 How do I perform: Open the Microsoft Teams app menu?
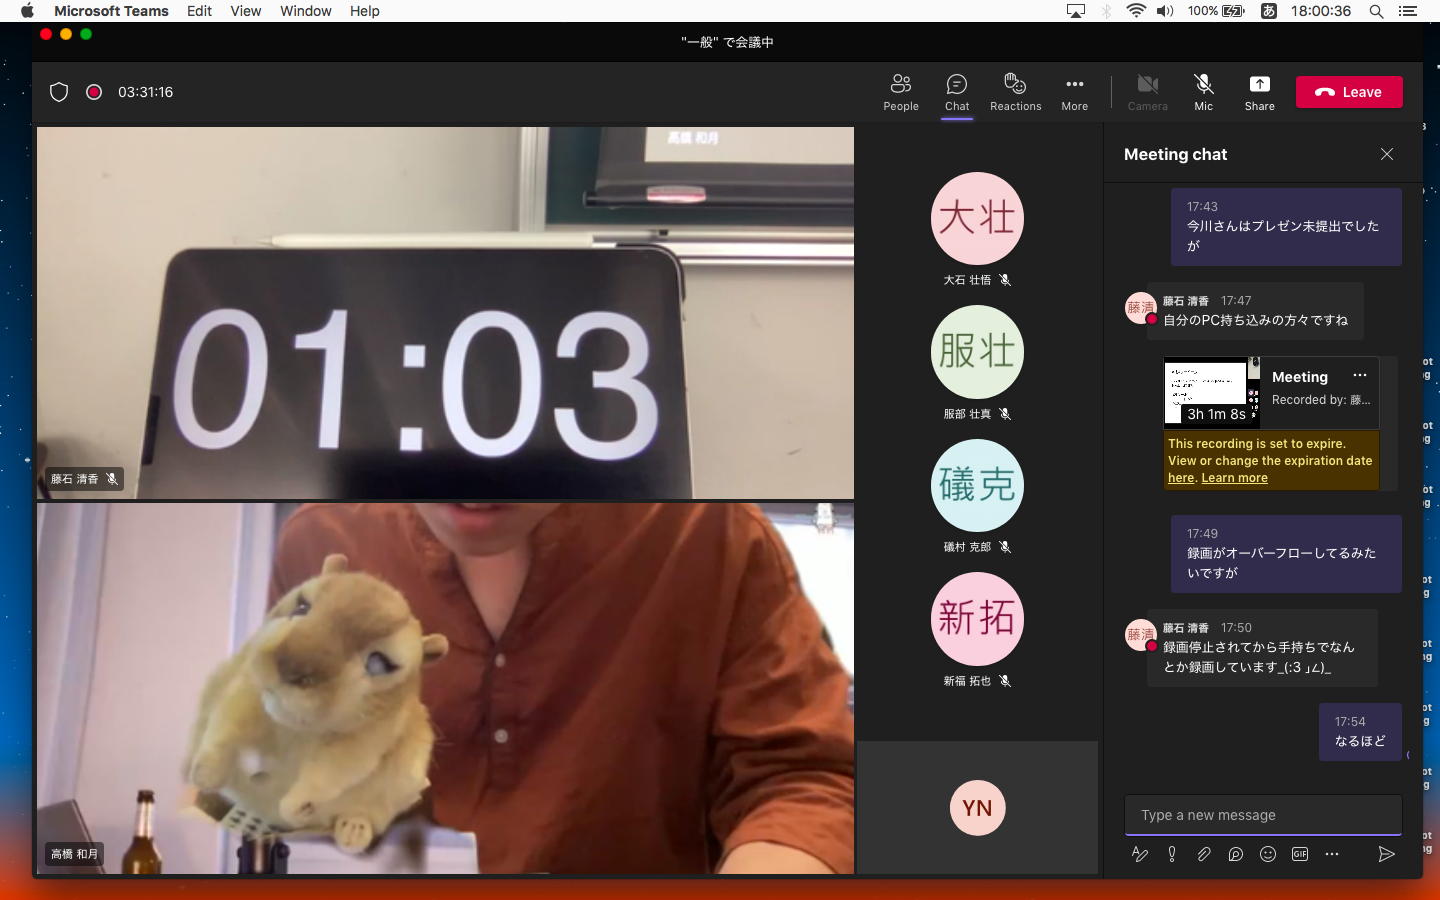coord(111,11)
